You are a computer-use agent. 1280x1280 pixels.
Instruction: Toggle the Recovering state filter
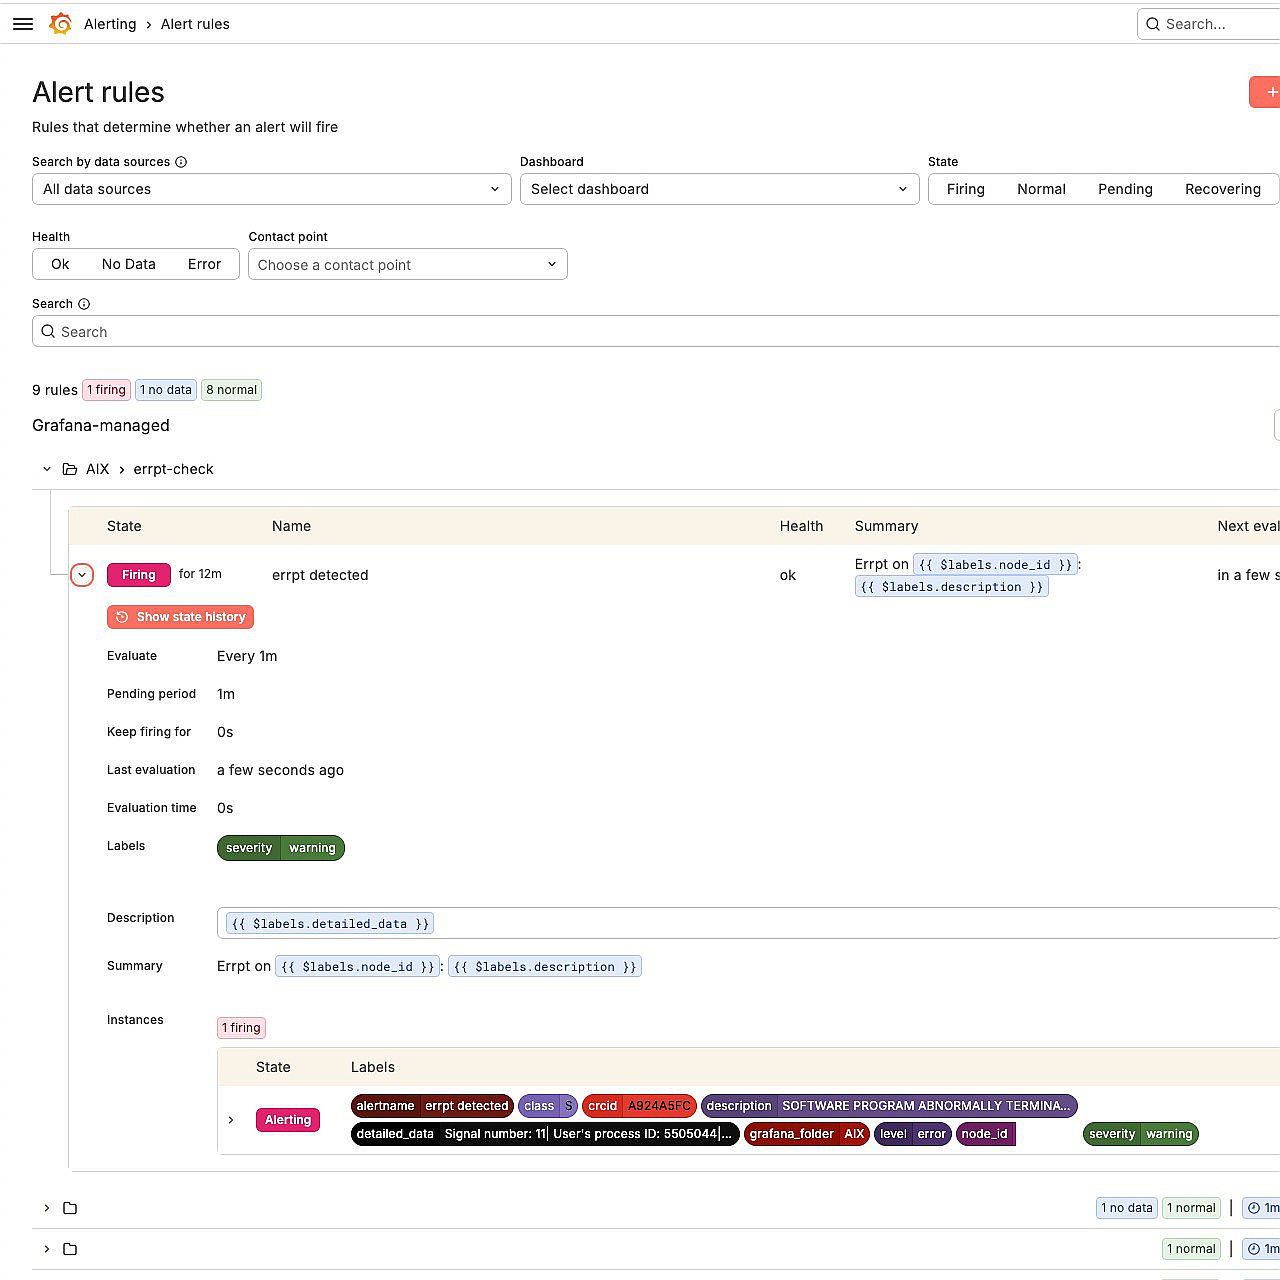[x=1222, y=189]
